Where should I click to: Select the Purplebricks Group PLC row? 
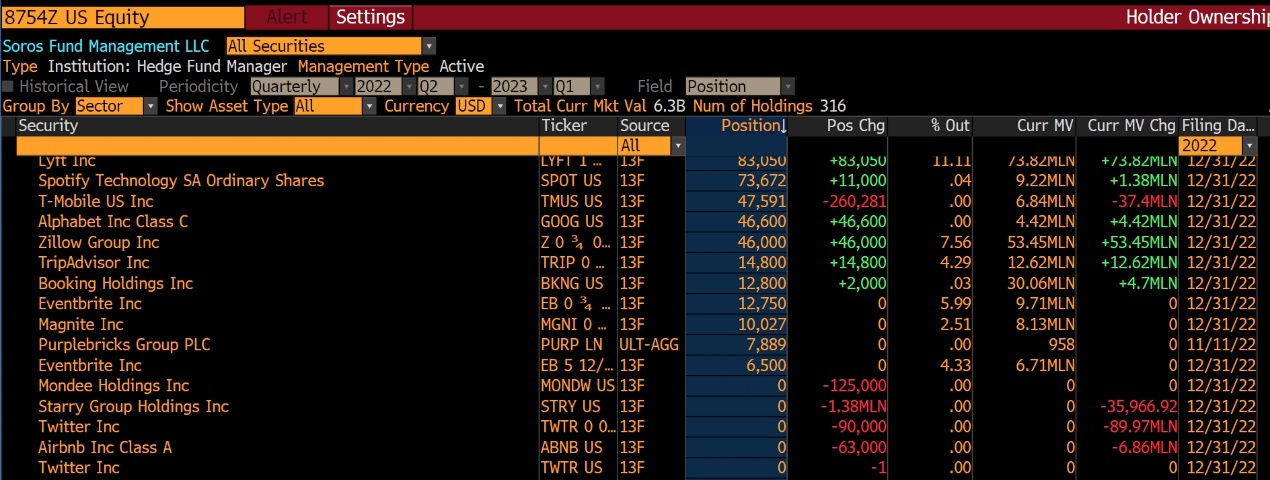(635, 345)
